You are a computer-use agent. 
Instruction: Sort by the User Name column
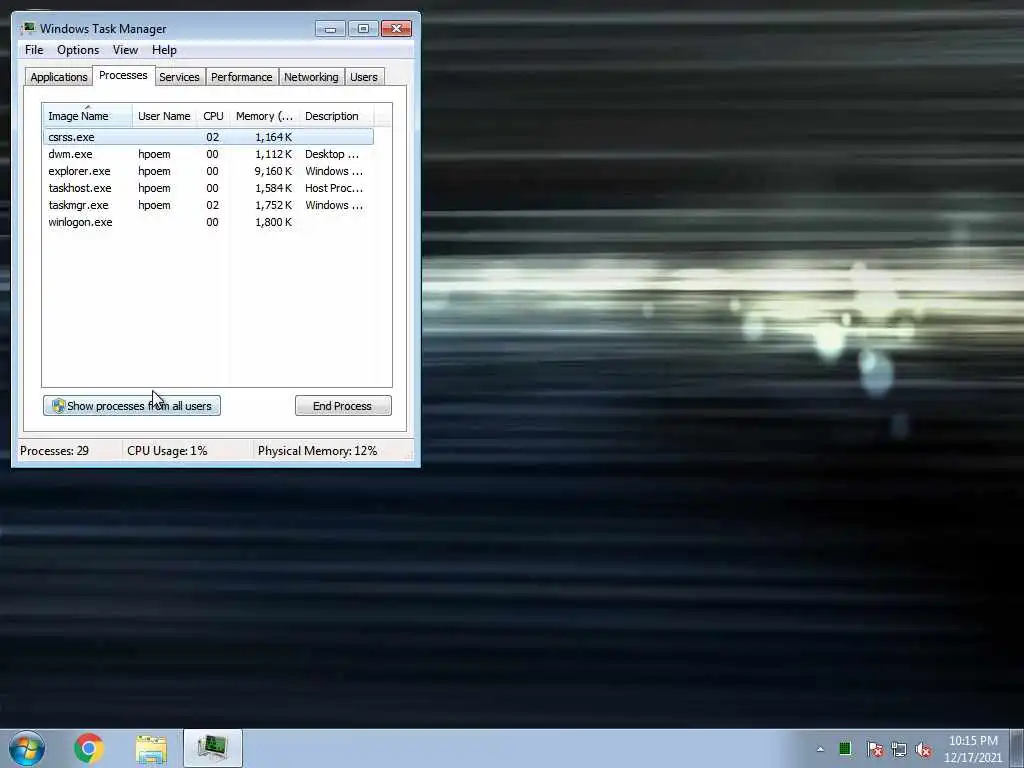[164, 116]
